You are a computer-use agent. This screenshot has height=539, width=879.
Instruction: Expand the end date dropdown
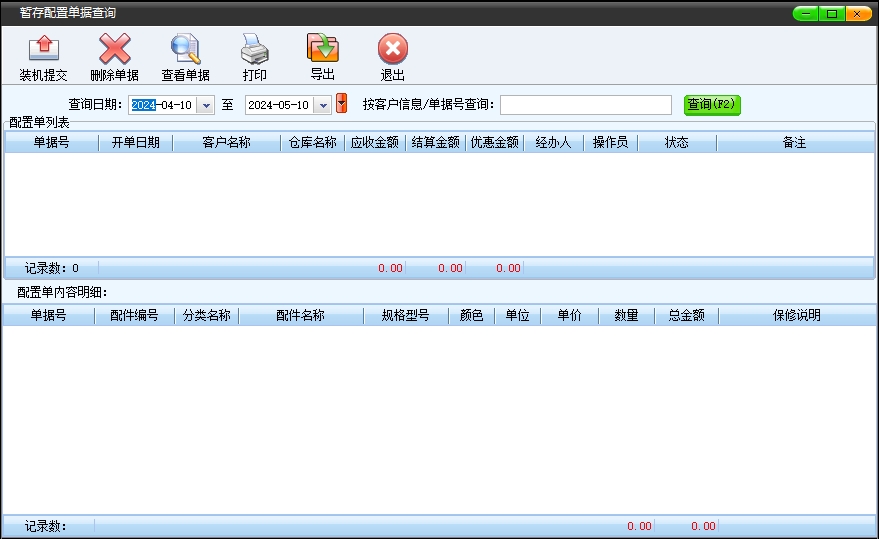pyautogui.click(x=322, y=105)
